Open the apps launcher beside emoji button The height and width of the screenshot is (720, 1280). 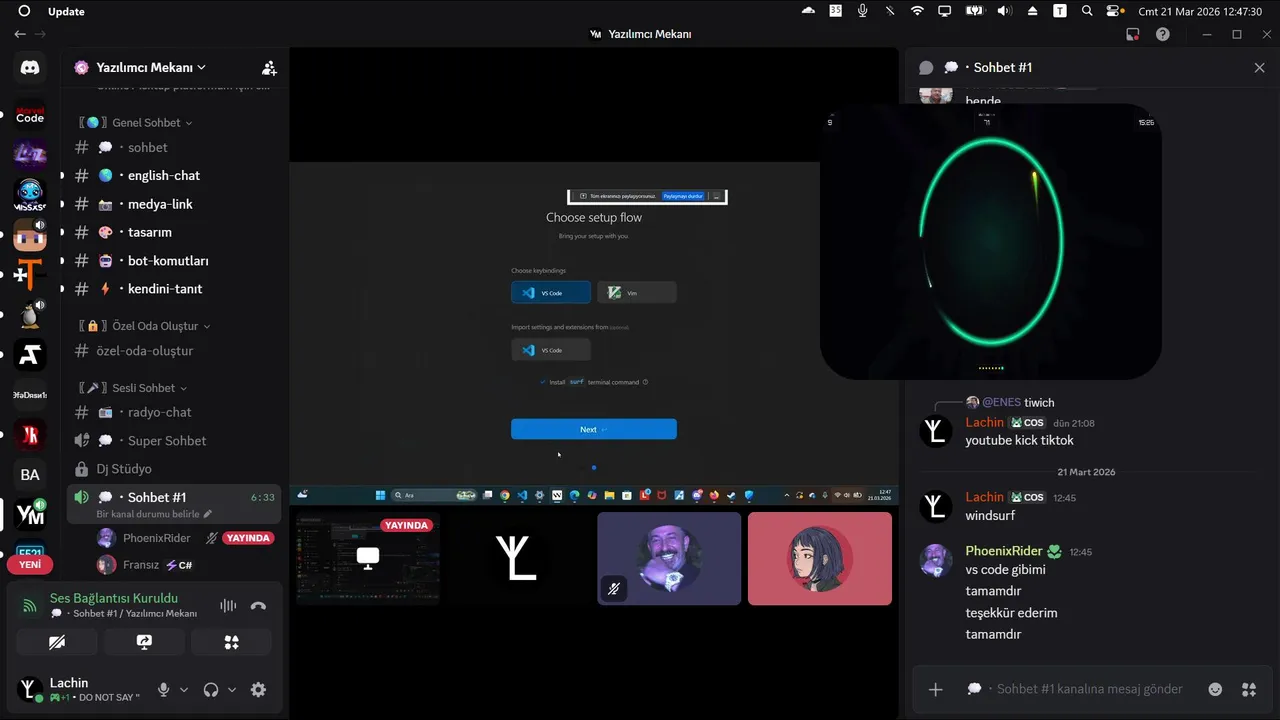coord(1248,689)
